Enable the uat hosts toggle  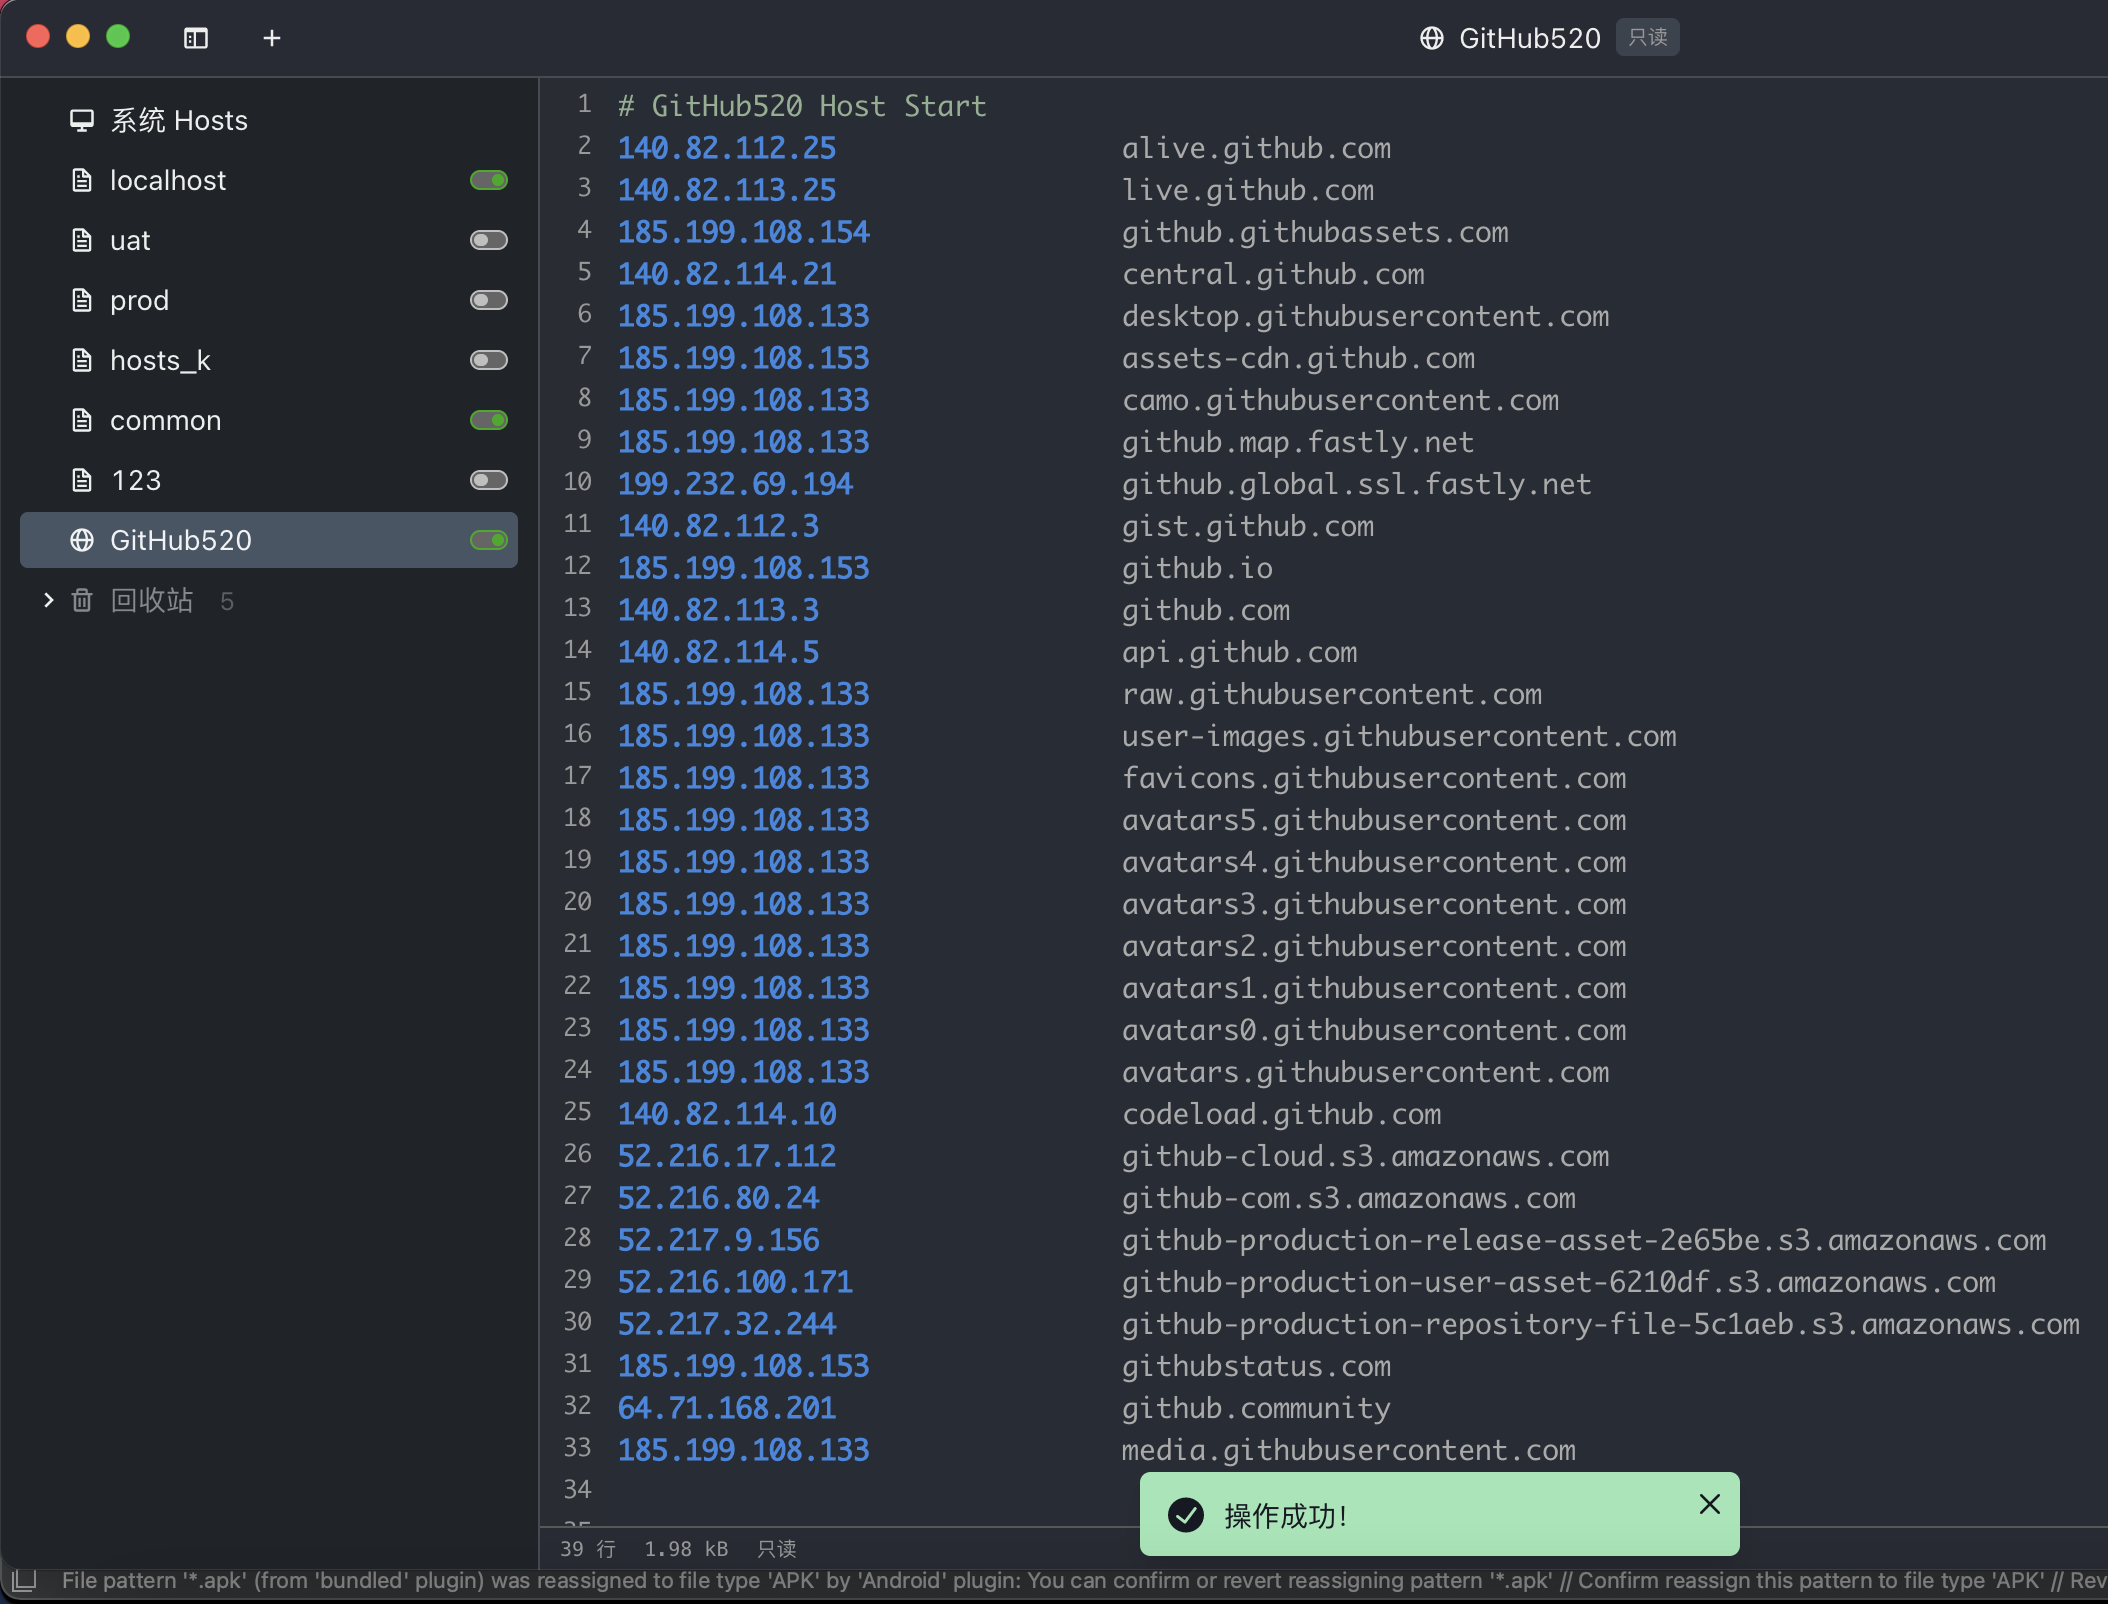pyautogui.click(x=489, y=240)
